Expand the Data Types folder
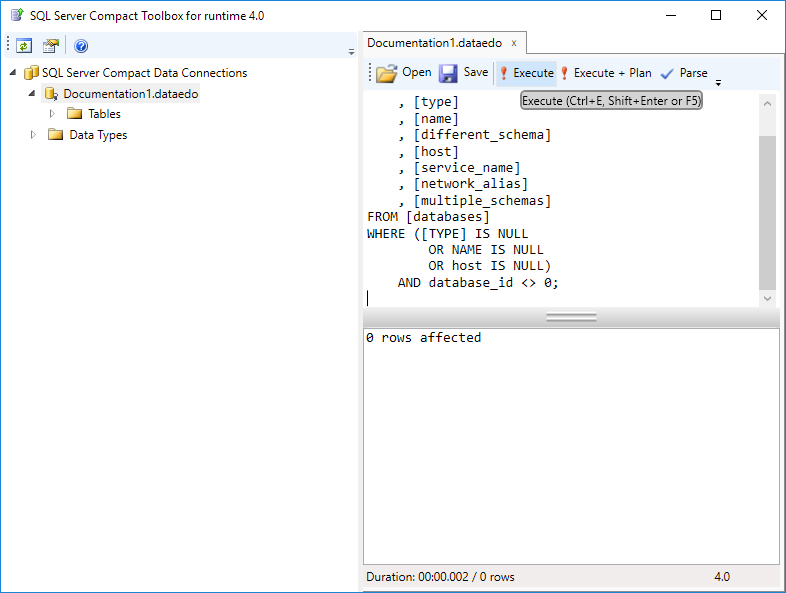This screenshot has height=593, width=786. pos(34,135)
